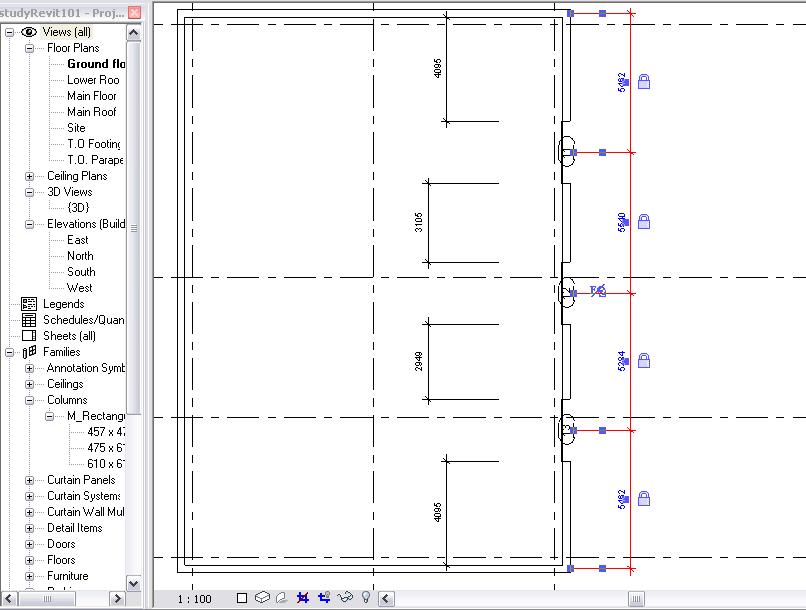Open the Detail Level square icon
The image size is (806, 610).
click(x=242, y=598)
